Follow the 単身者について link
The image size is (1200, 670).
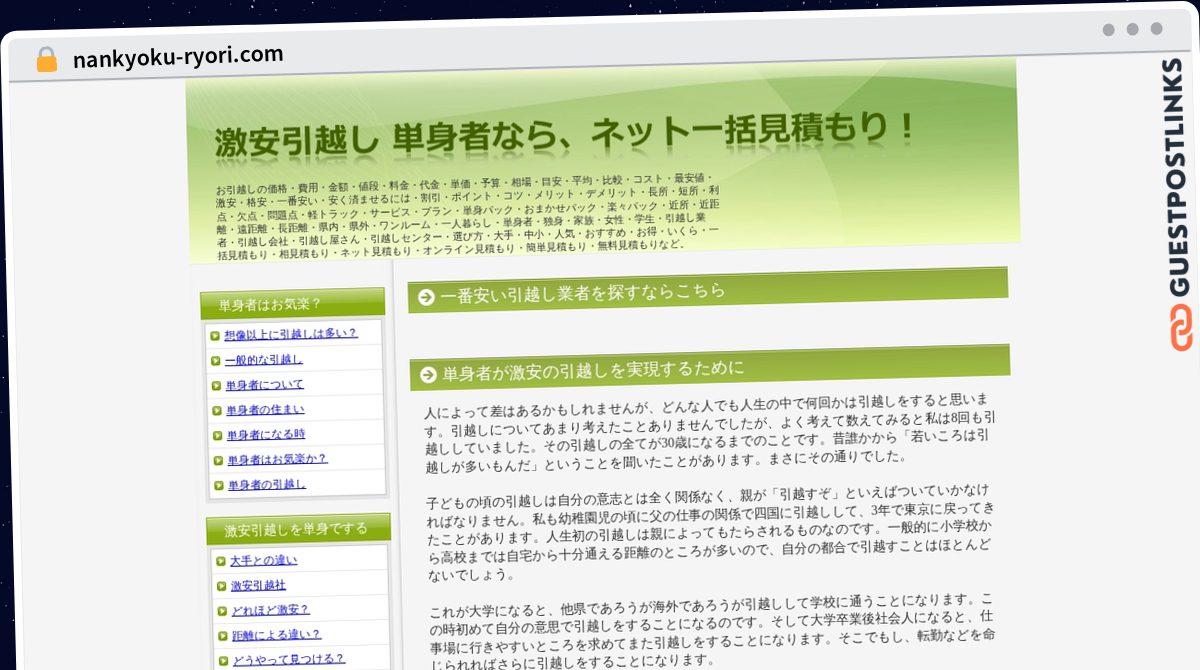[x=265, y=384]
